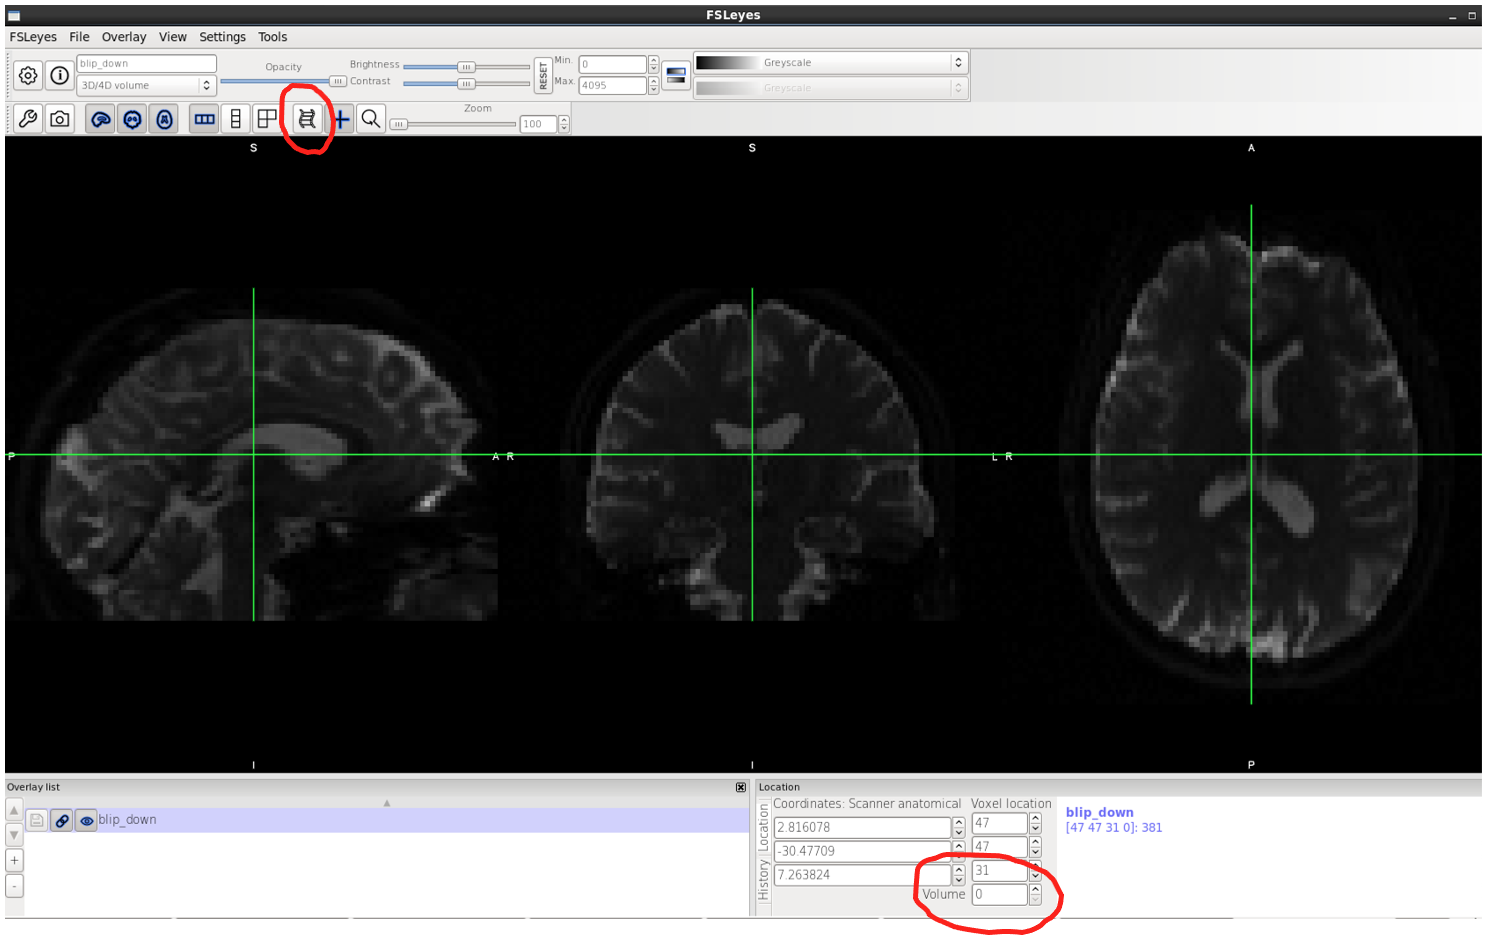The image size is (1490, 938).
Task: Open the Settings menu
Action: [222, 37]
